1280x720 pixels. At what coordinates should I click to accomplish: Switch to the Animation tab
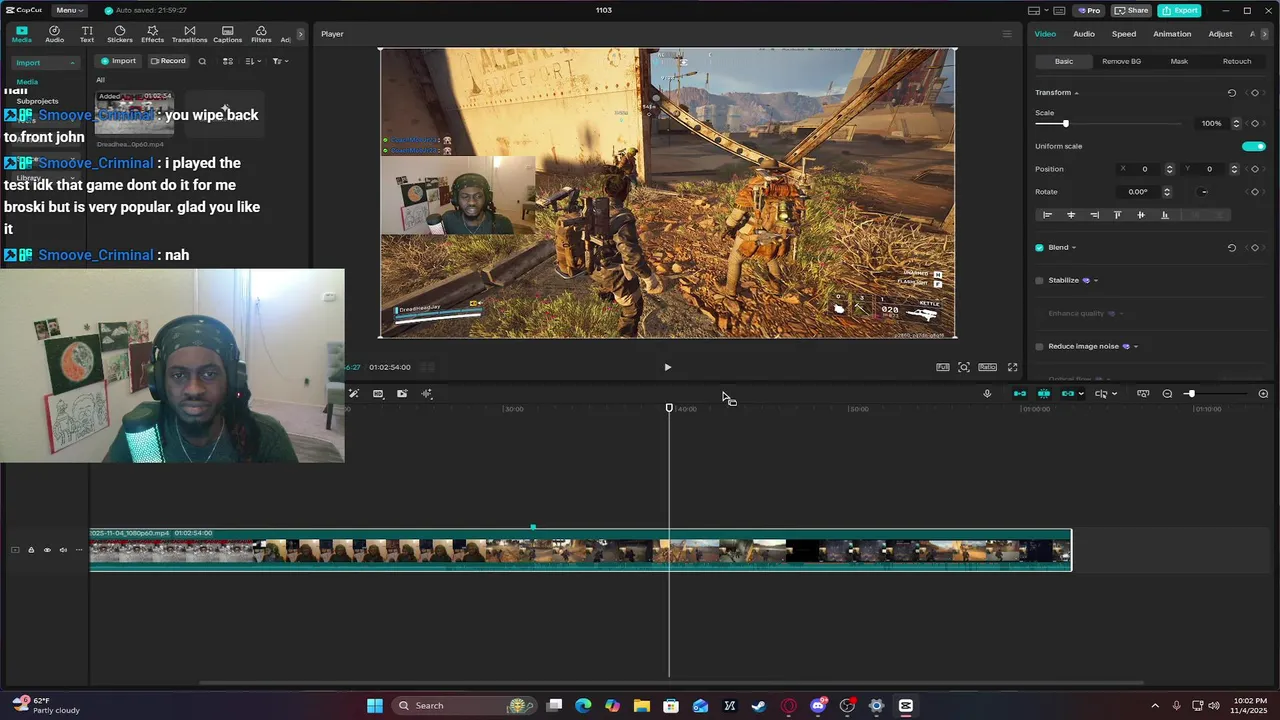coord(1172,34)
